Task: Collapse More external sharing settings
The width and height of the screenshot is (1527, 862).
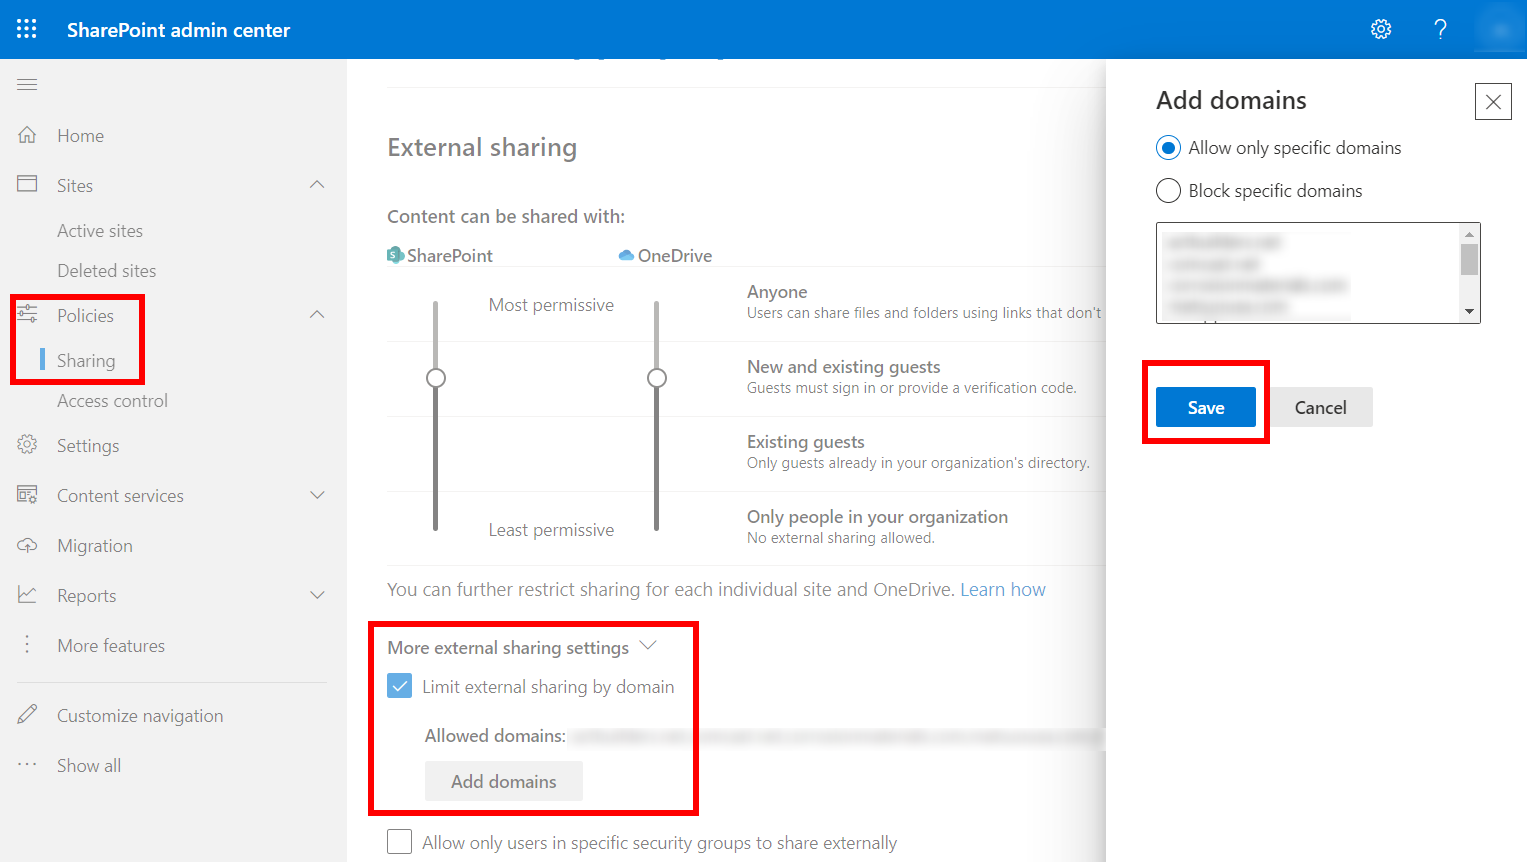Action: (648, 646)
